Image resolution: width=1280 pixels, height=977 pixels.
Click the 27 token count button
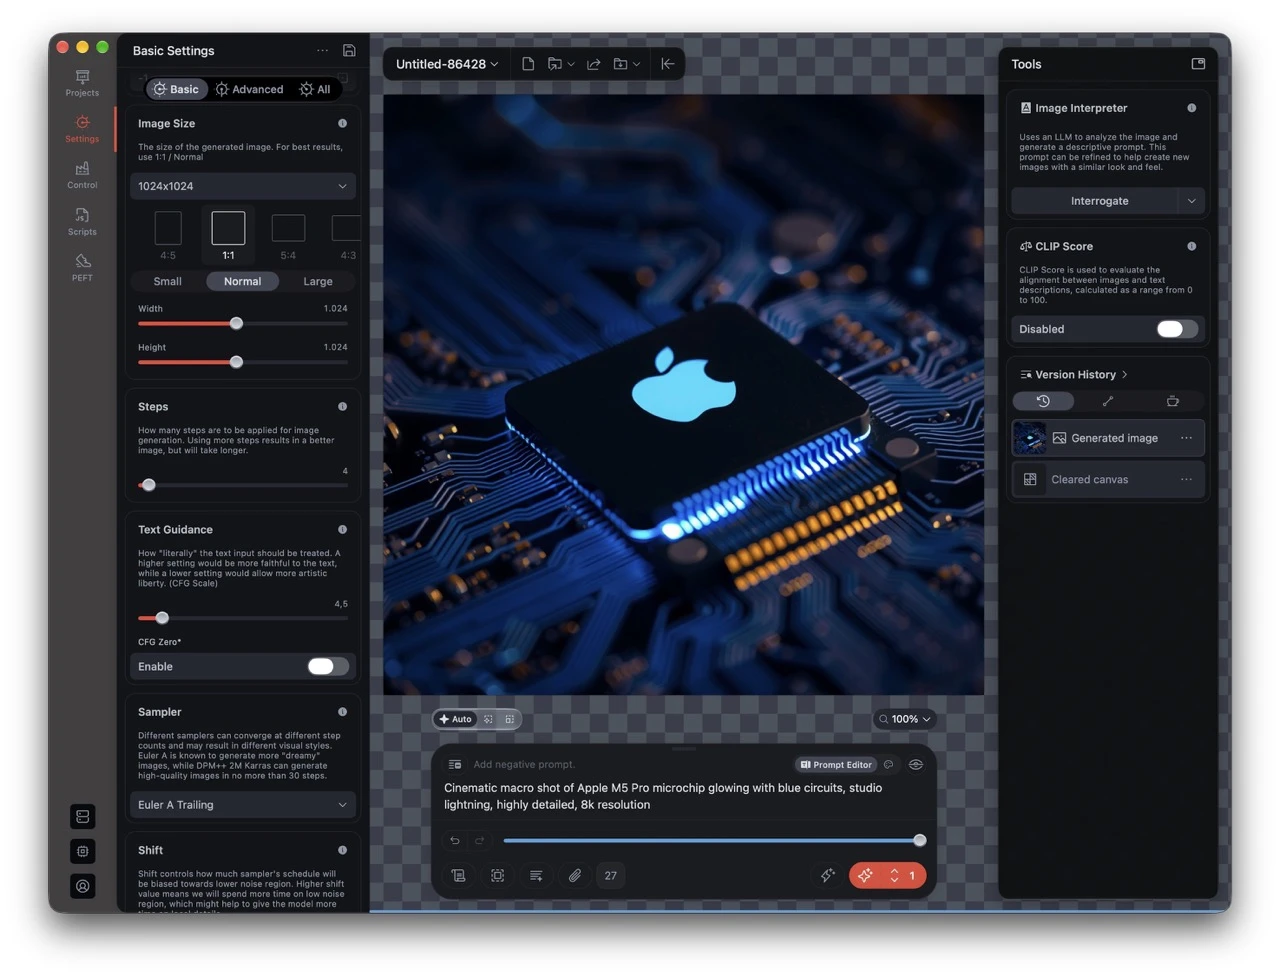[x=610, y=876]
